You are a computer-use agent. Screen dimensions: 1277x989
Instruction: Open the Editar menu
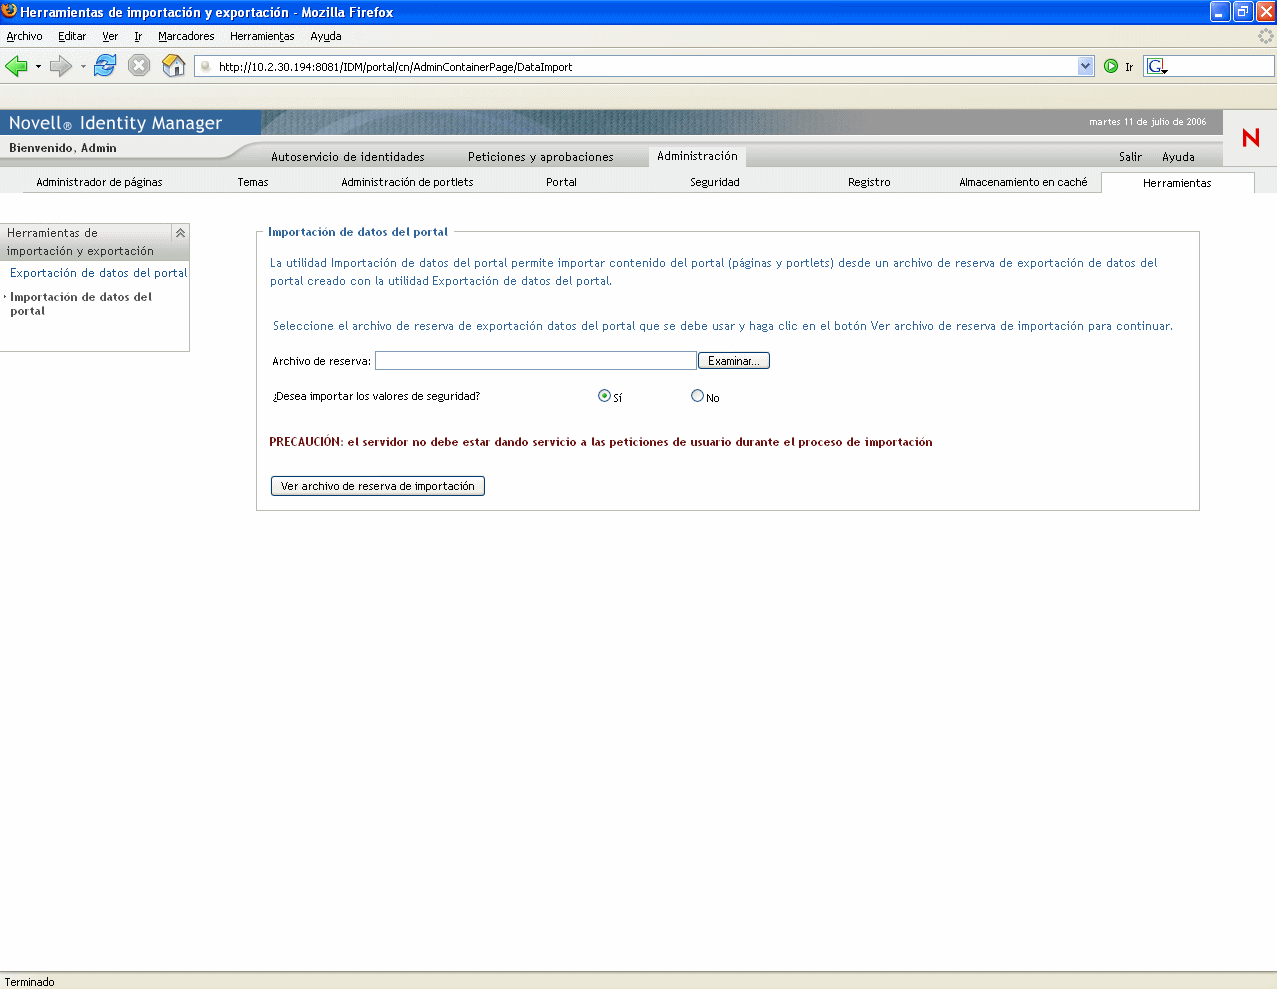(x=72, y=36)
